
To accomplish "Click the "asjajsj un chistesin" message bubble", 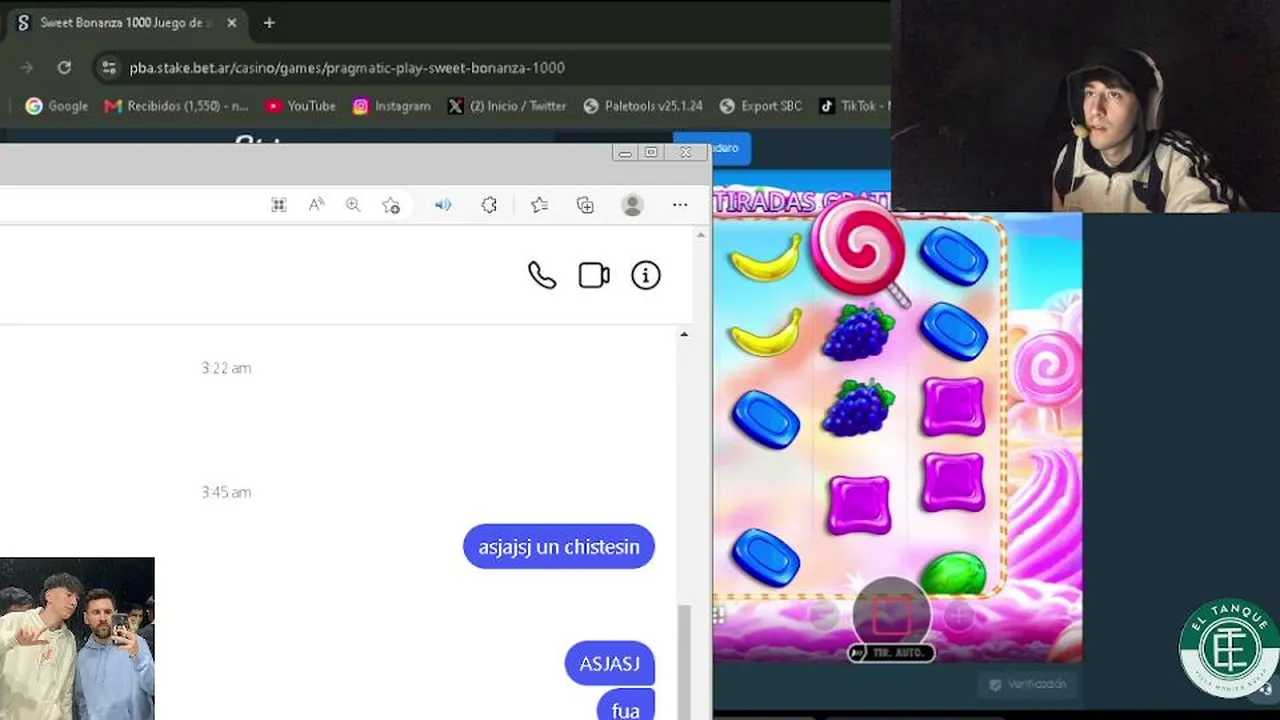I will [x=559, y=547].
